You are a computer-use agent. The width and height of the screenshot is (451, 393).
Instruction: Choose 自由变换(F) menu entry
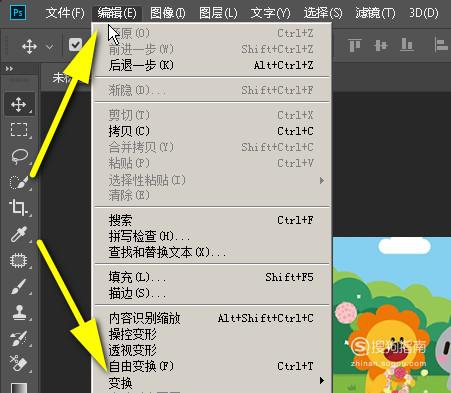[x=212, y=366]
